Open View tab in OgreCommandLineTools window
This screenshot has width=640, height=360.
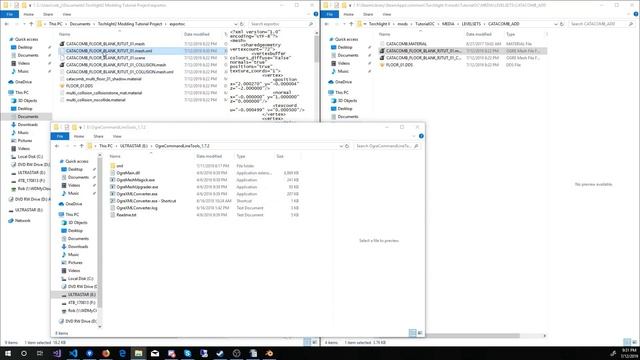(x=117, y=136)
